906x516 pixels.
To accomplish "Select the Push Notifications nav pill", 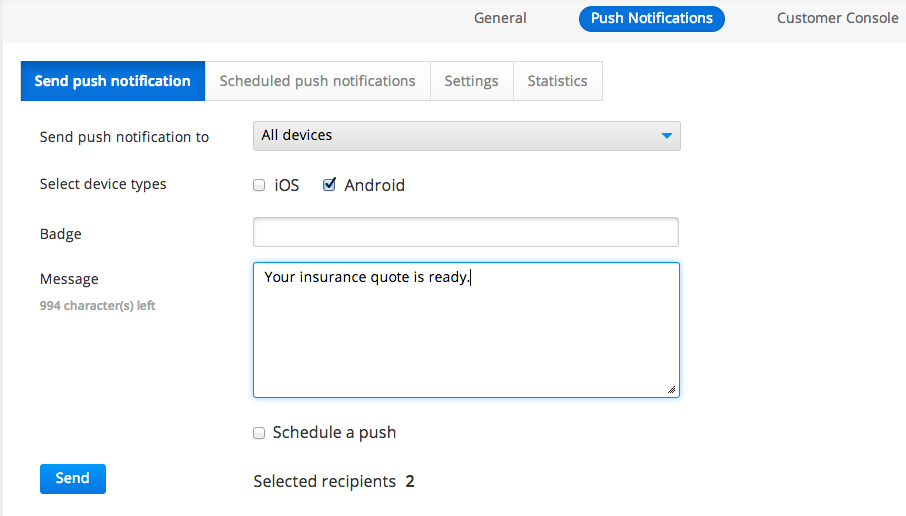I will pyautogui.click(x=651, y=18).
